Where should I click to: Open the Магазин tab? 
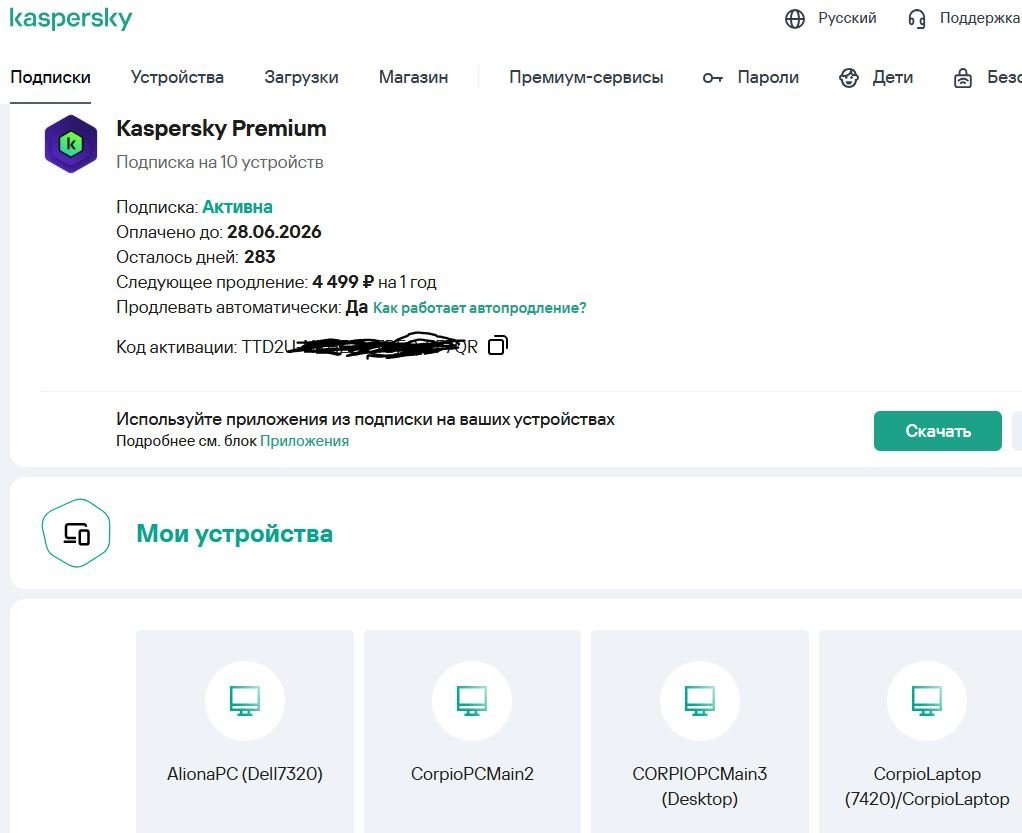click(x=413, y=77)
